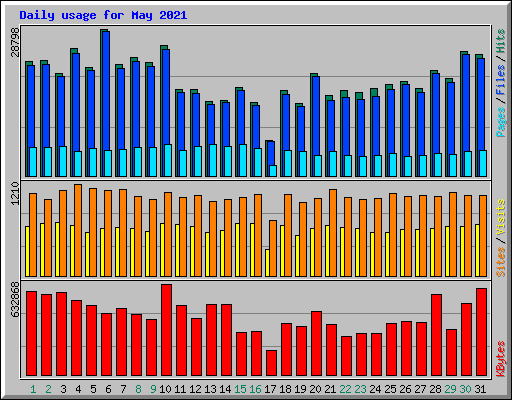Click day 28 on the x-axis
This screenshot has width=512, height=400.
(435, 389)
